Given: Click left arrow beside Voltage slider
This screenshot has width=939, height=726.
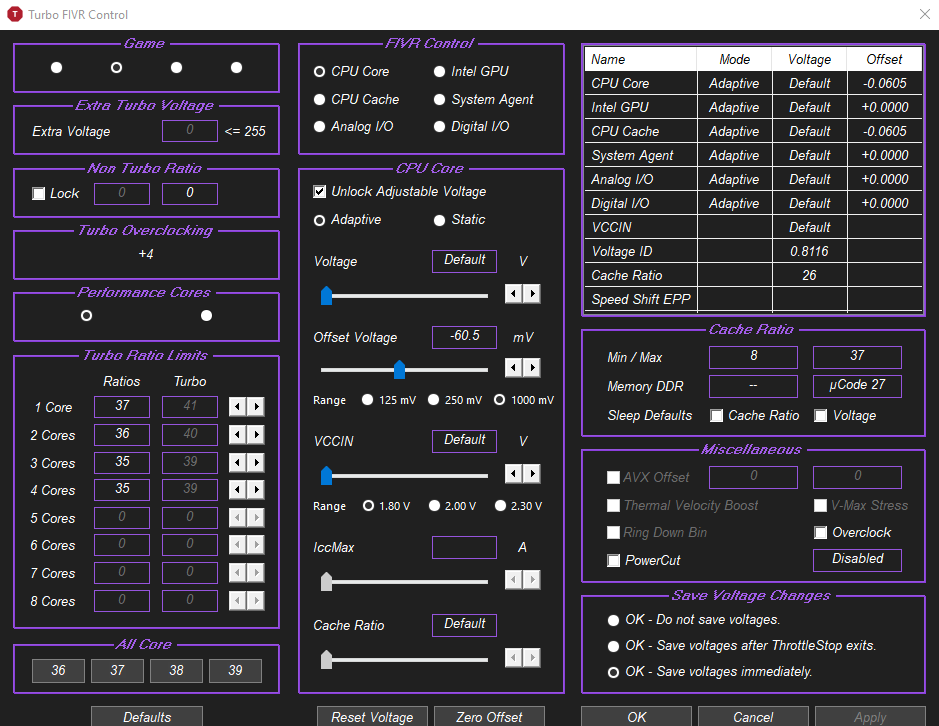Looking at the screenshot, I should click(513, 294).
